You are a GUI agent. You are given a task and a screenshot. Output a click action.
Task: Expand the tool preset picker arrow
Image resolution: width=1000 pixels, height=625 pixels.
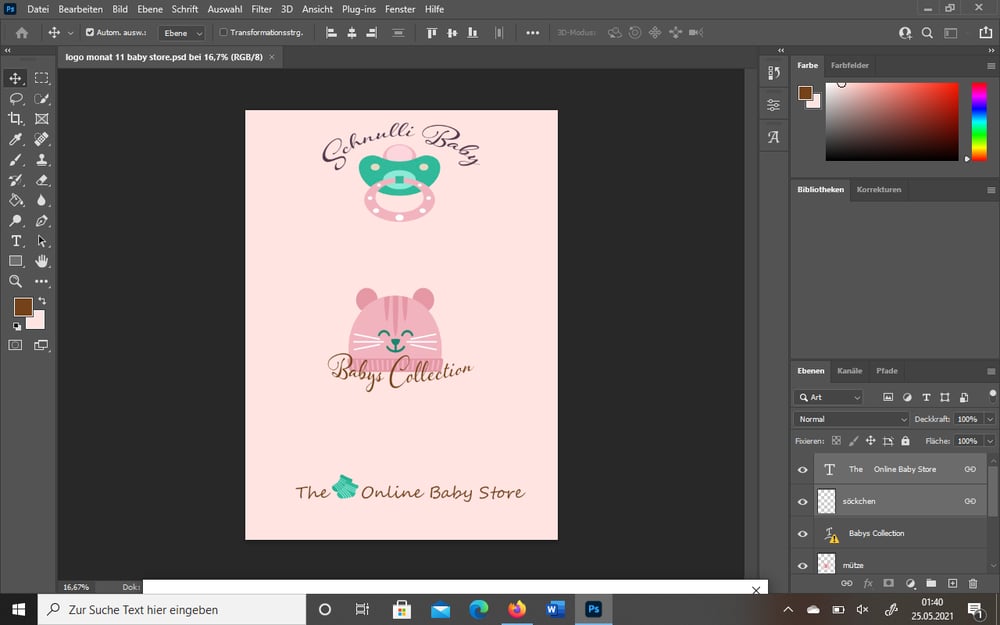(x=70, y=33)
